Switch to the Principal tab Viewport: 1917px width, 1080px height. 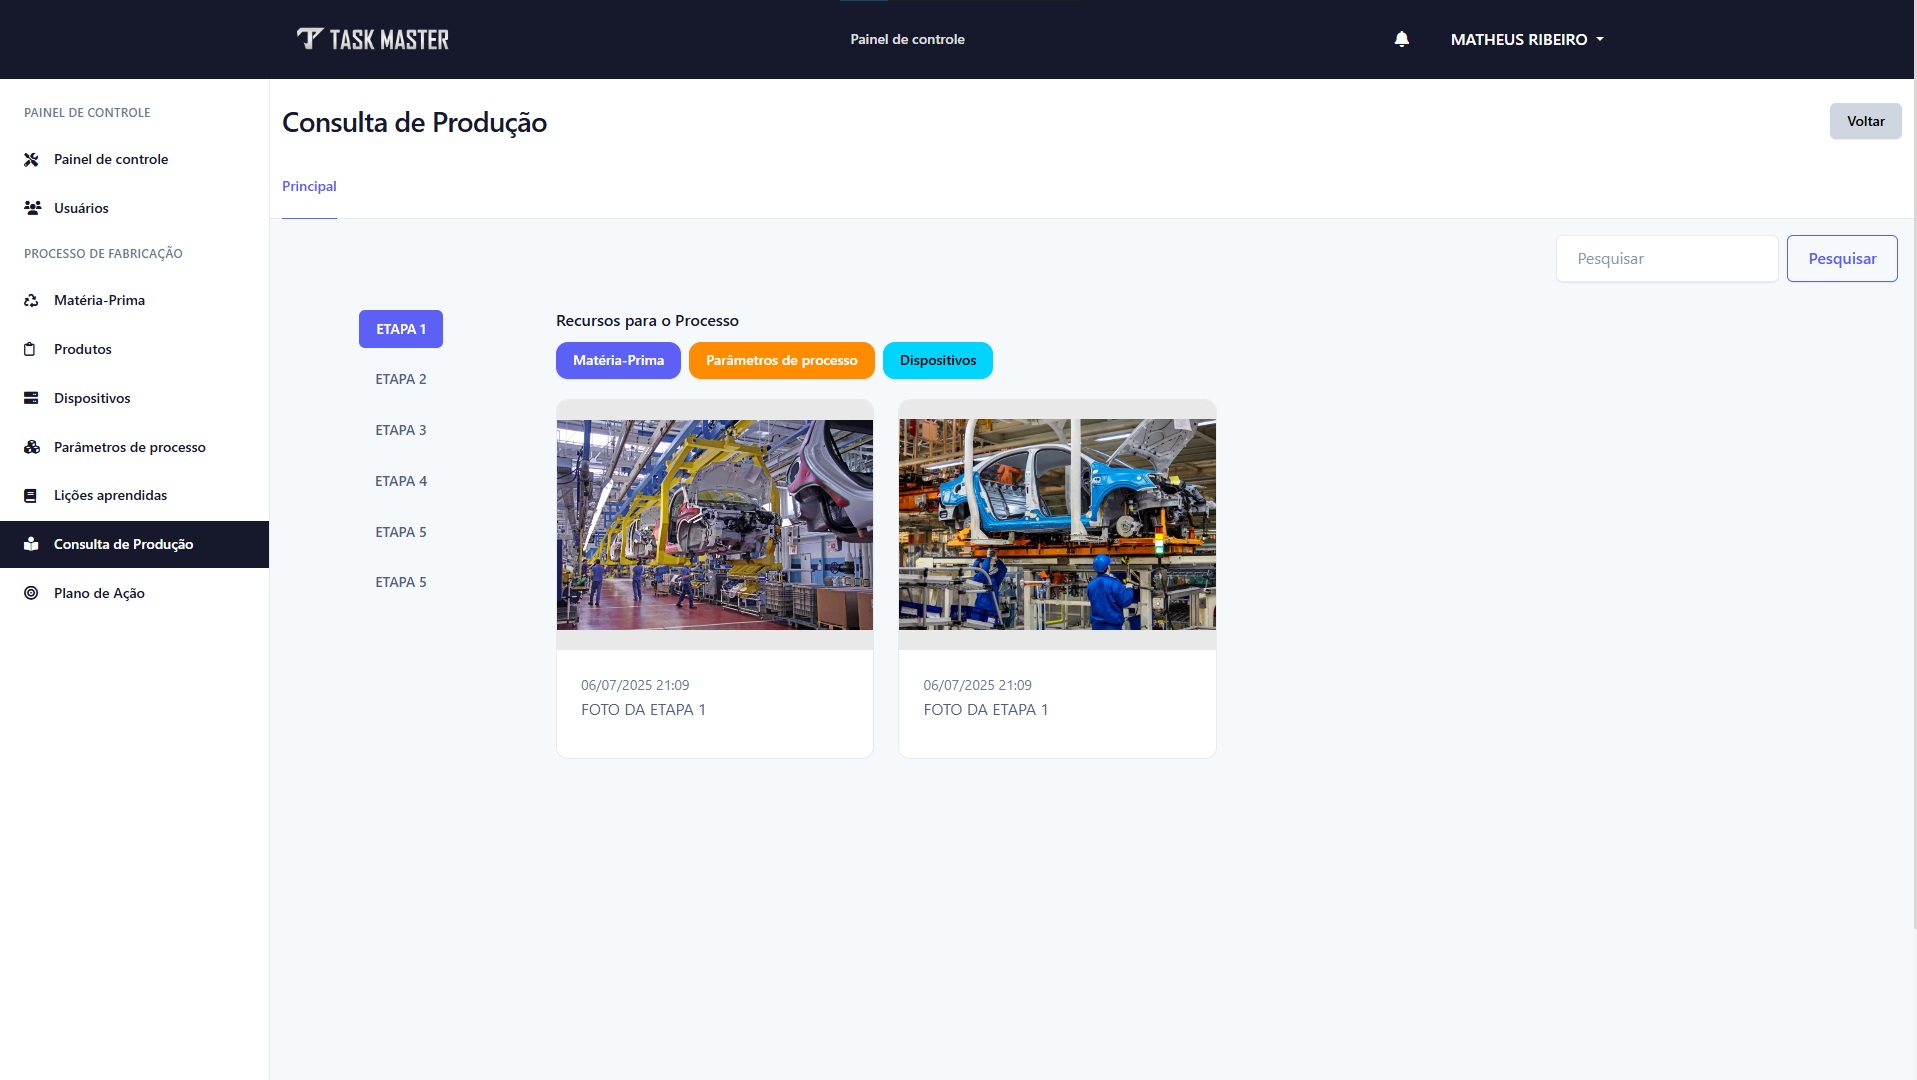click(x=308, y=186)
